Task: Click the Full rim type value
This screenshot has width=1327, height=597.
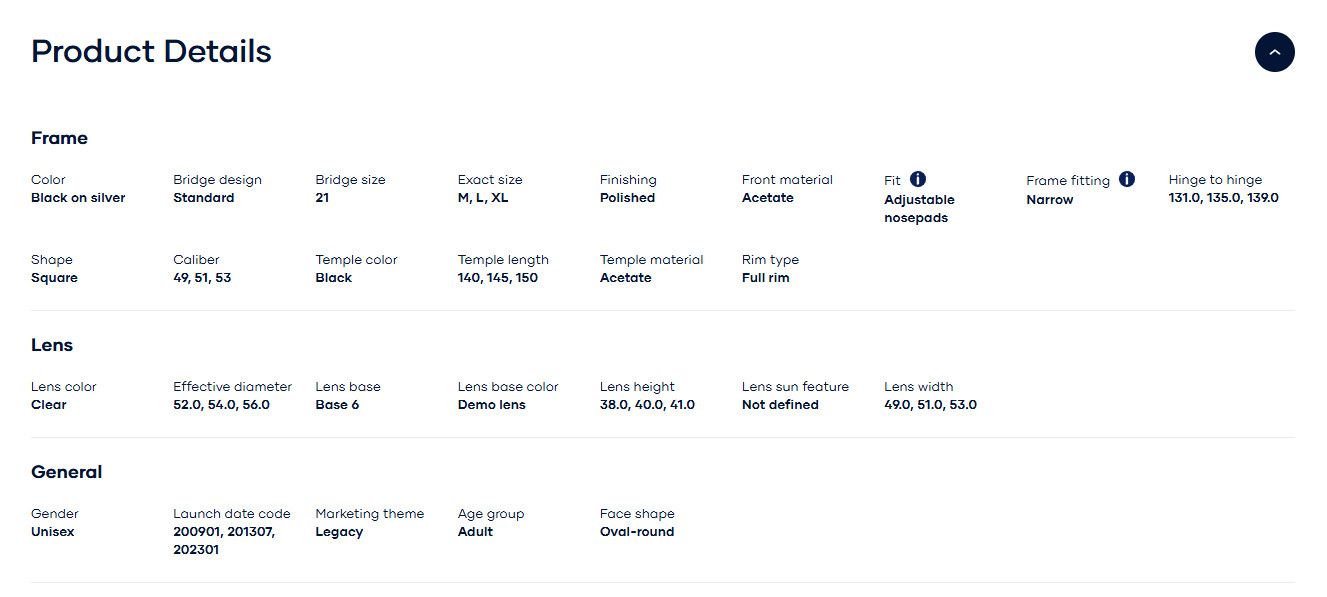Action: (765, 278)
